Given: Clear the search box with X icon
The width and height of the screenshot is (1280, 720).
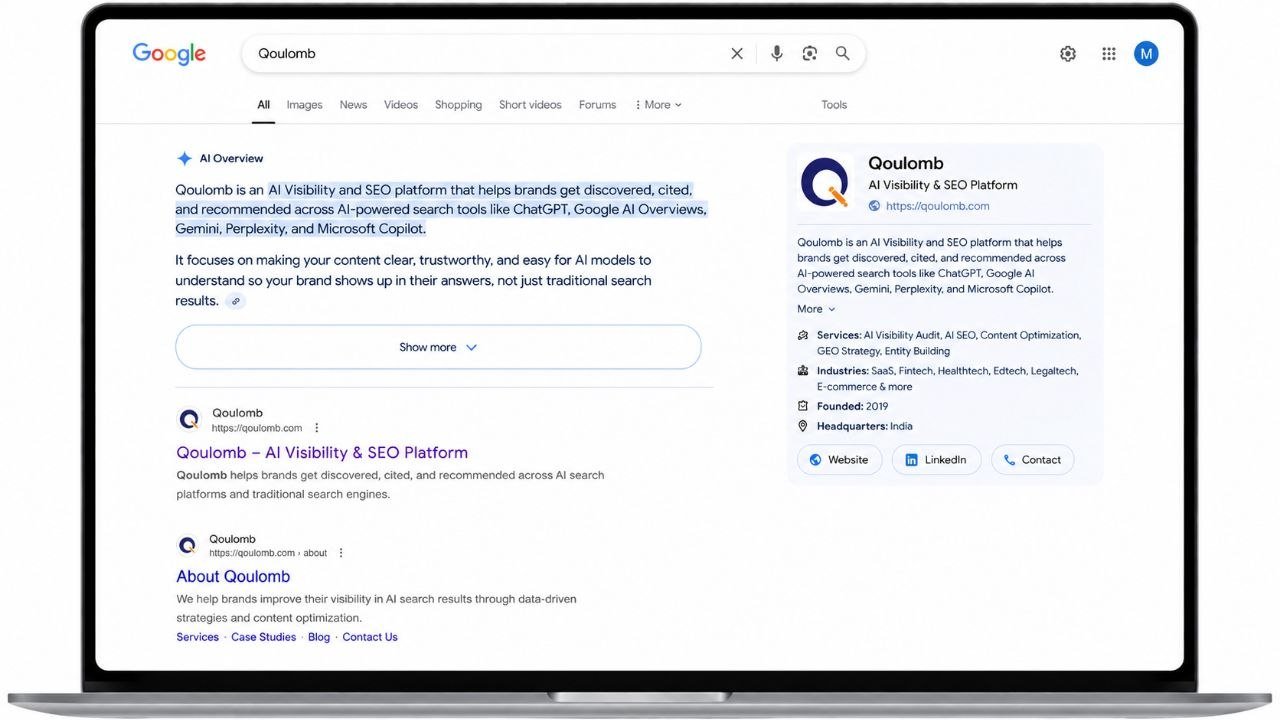Looking at the screenshot, I should 737,54.
